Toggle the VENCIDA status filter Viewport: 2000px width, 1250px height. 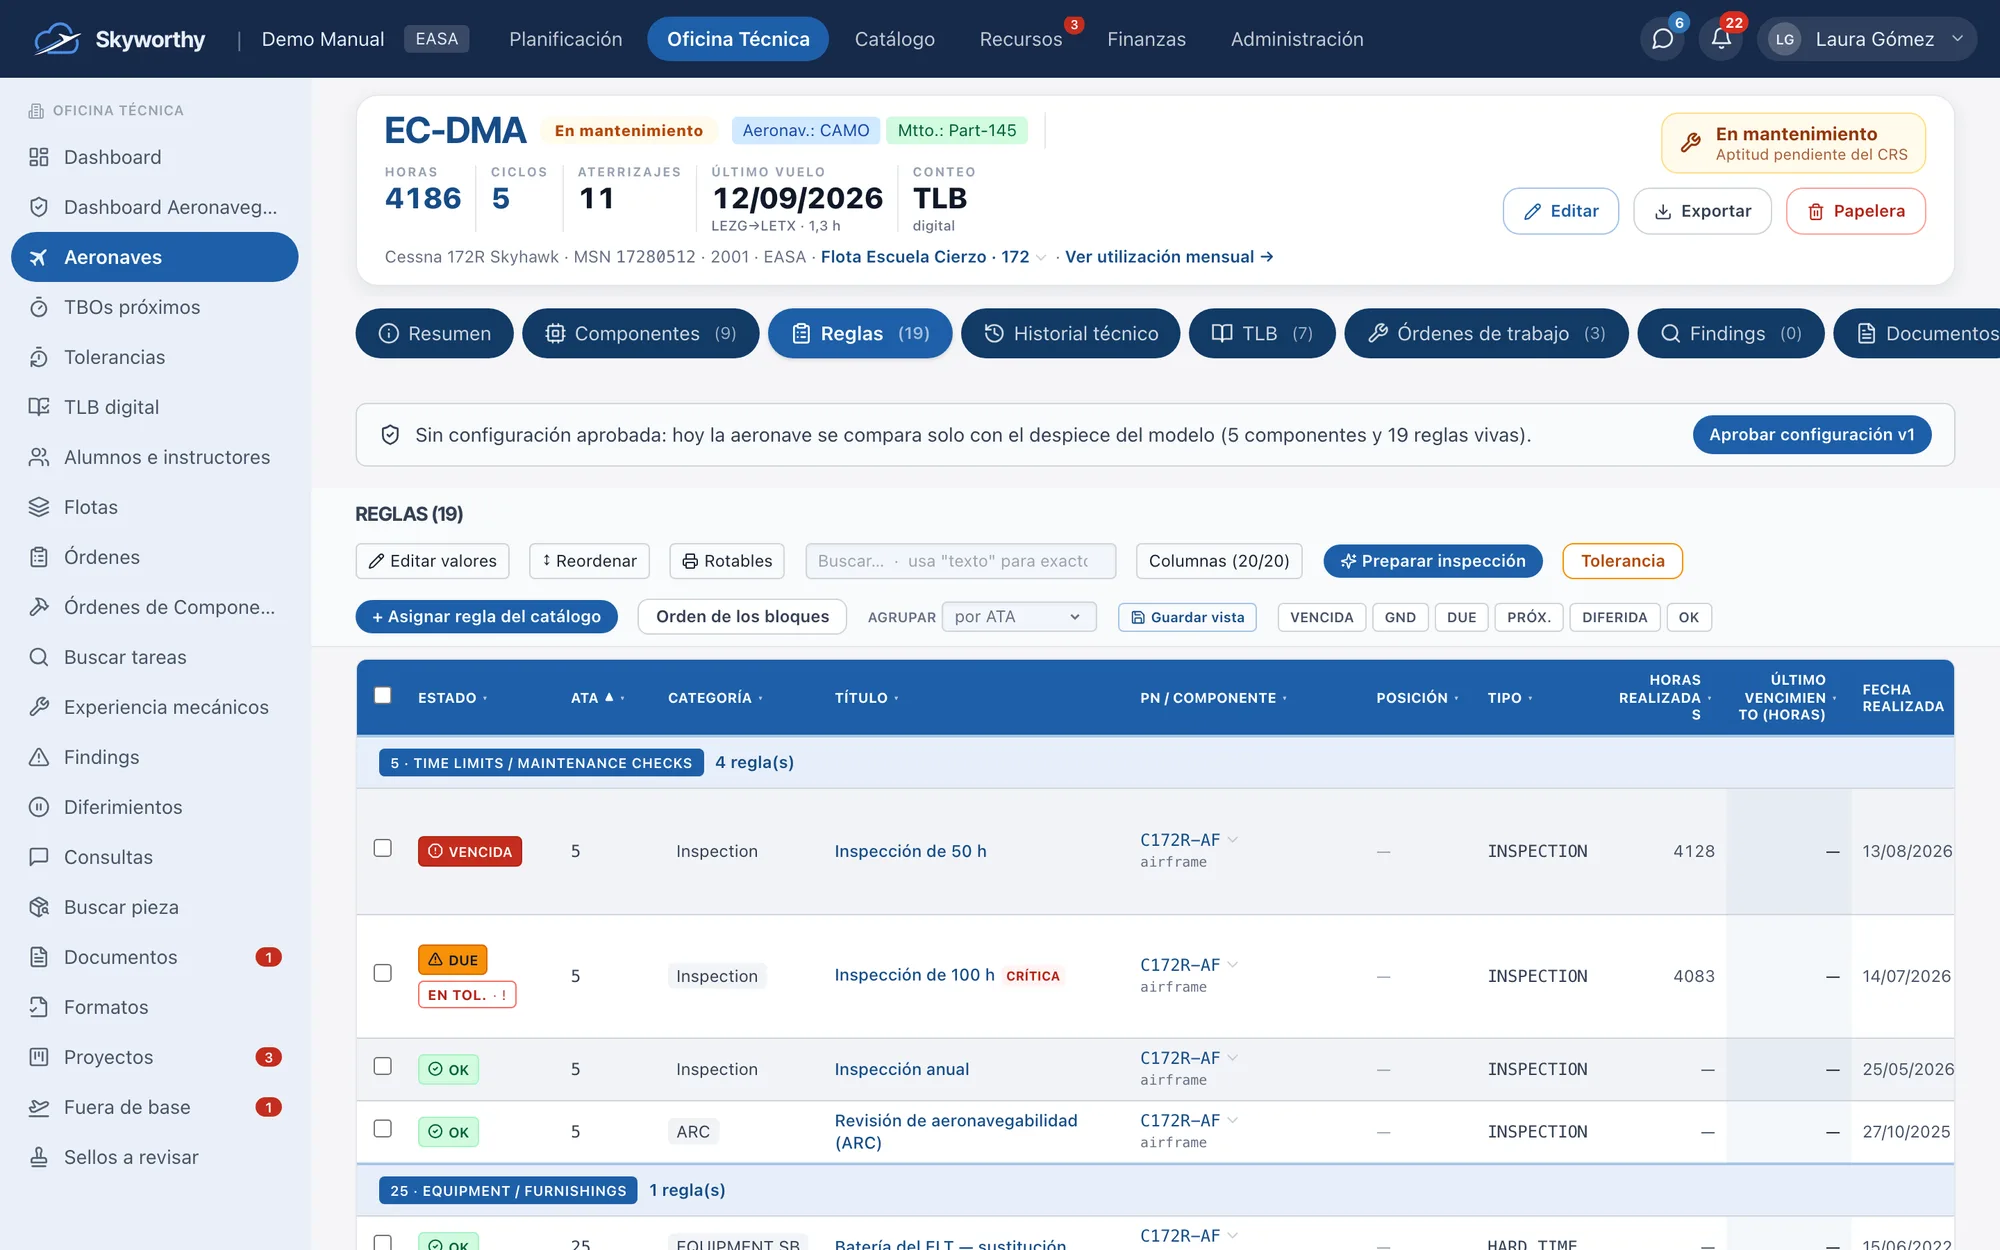[x=1321, y=617]
